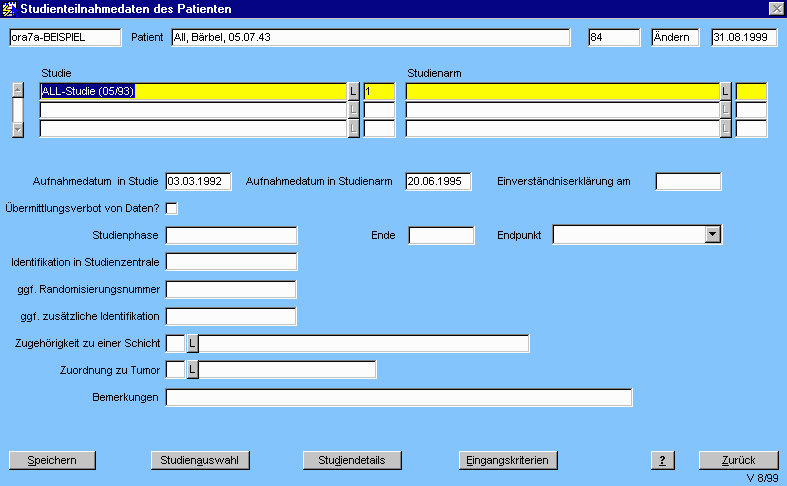Open the L lookup for Zuordnung zu Tumor
This screenshot has width=787, height=486.
click(193, 371)
